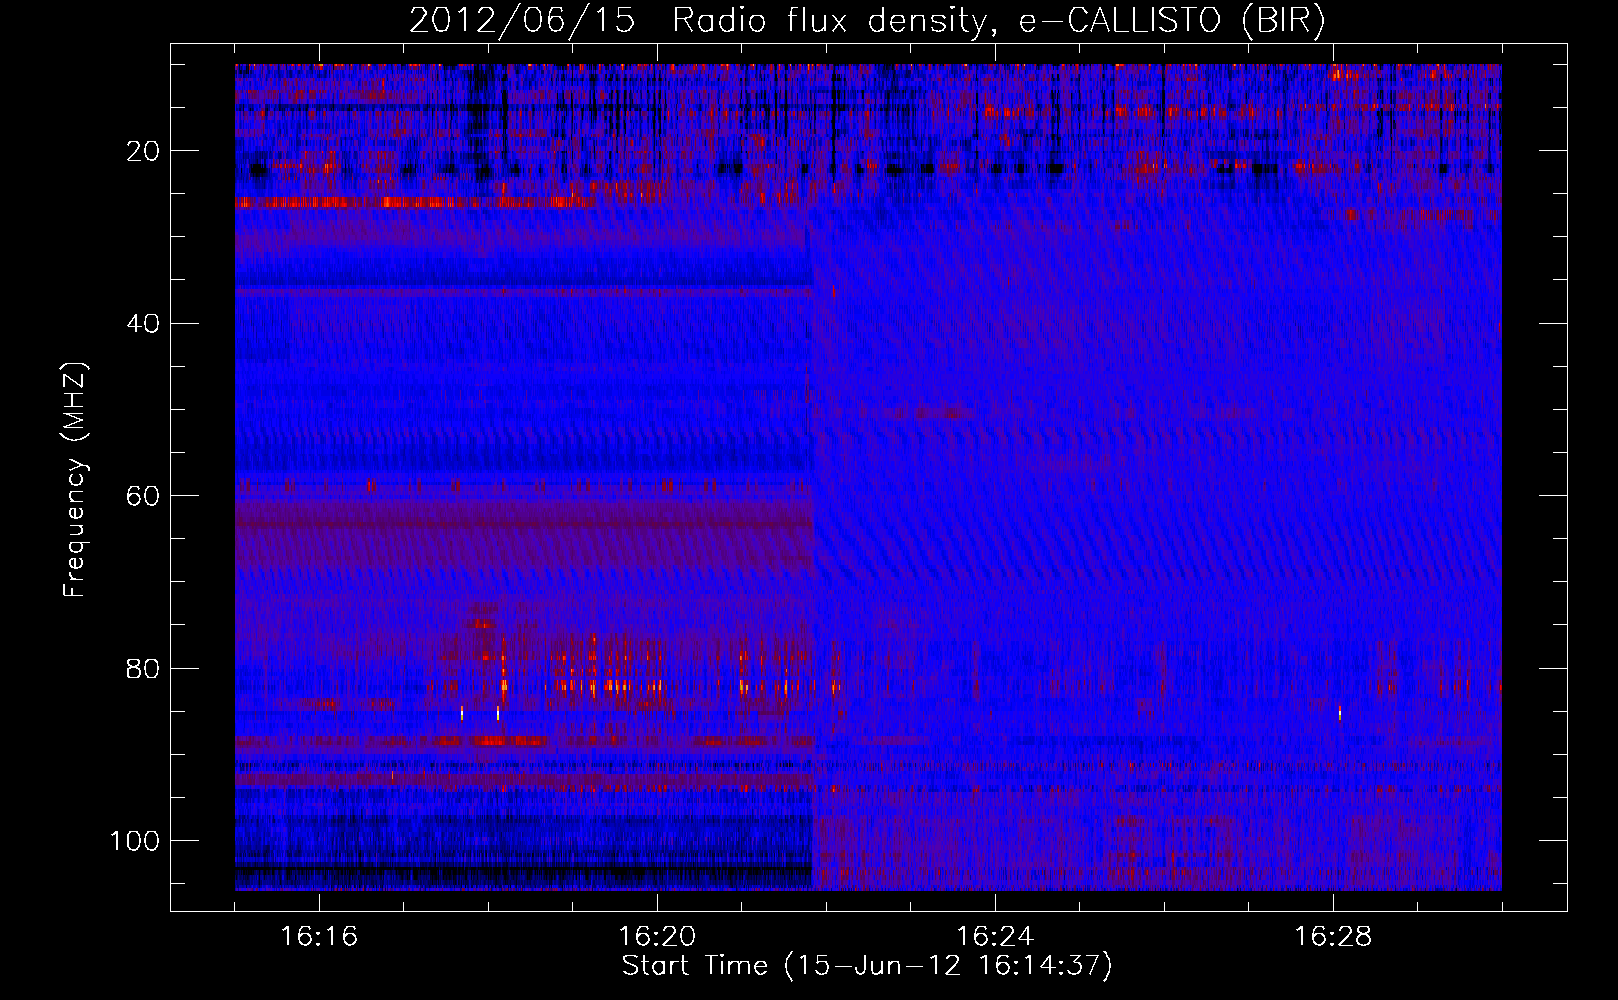Click the 40 MHz frequency tick label

click(x=143, y=324)
